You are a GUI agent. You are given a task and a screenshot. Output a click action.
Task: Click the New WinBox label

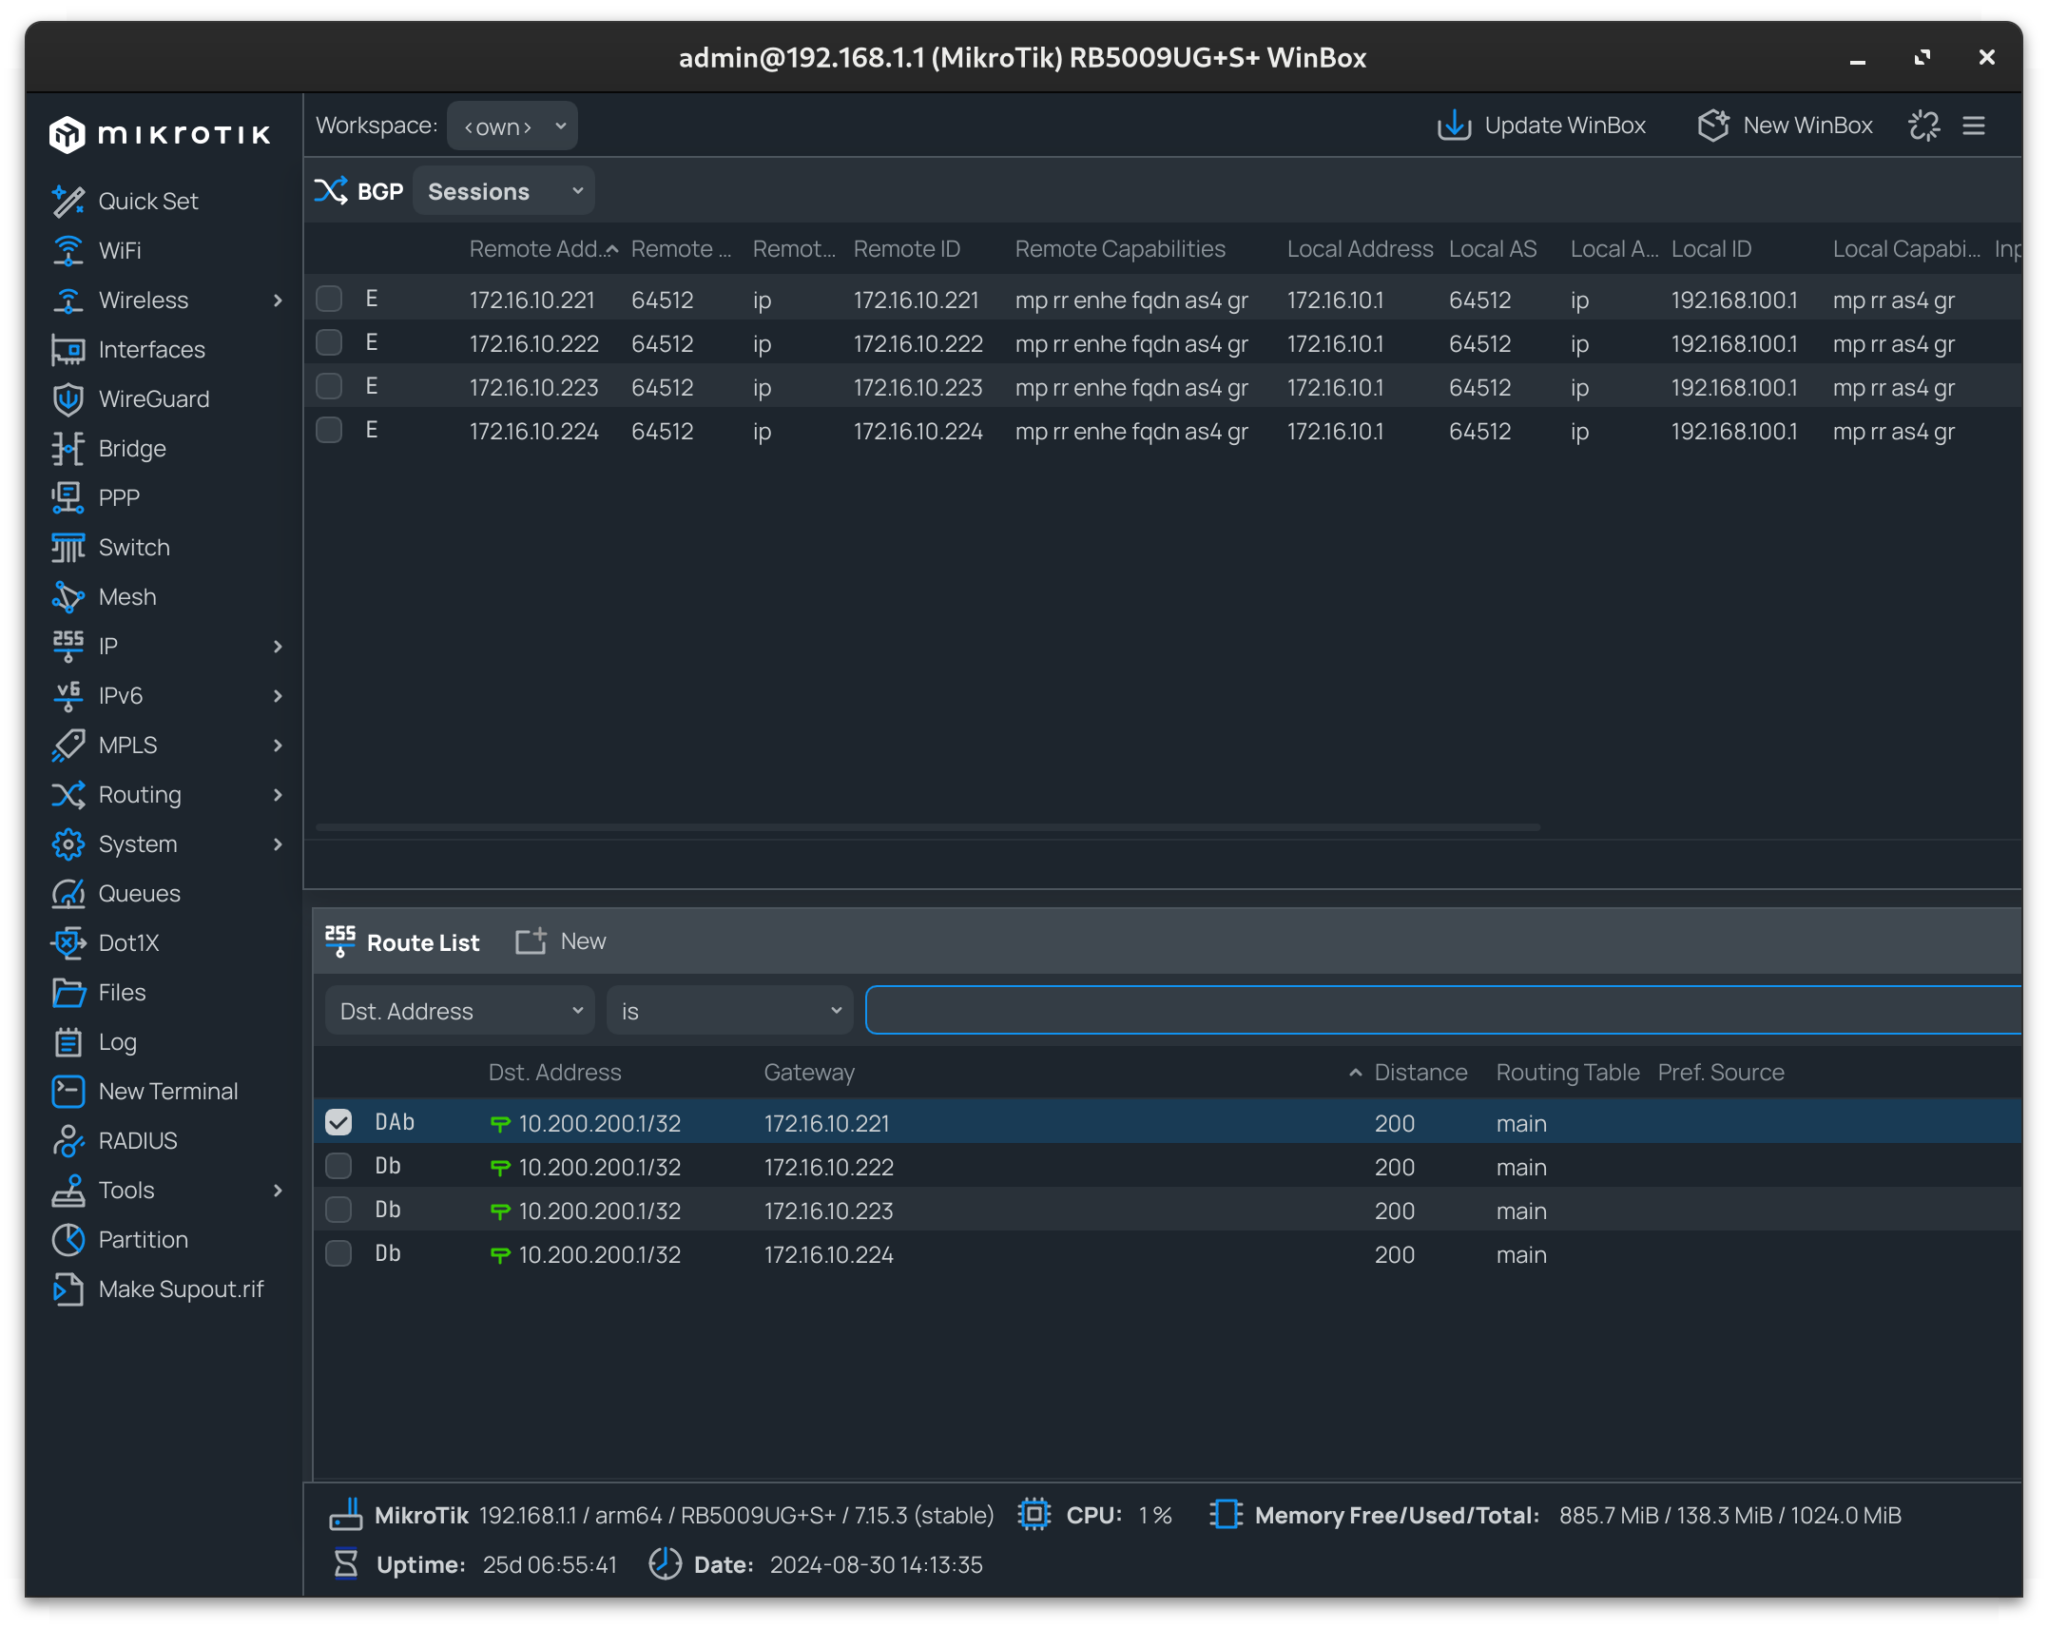pyautogui.click(x=1807, y=125)
